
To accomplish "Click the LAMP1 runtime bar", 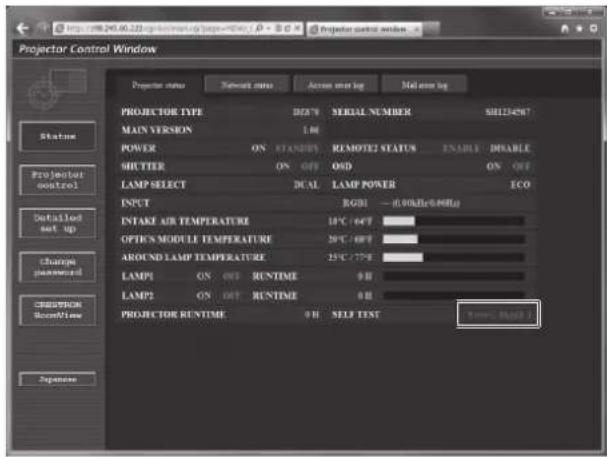I will [454, 276].
